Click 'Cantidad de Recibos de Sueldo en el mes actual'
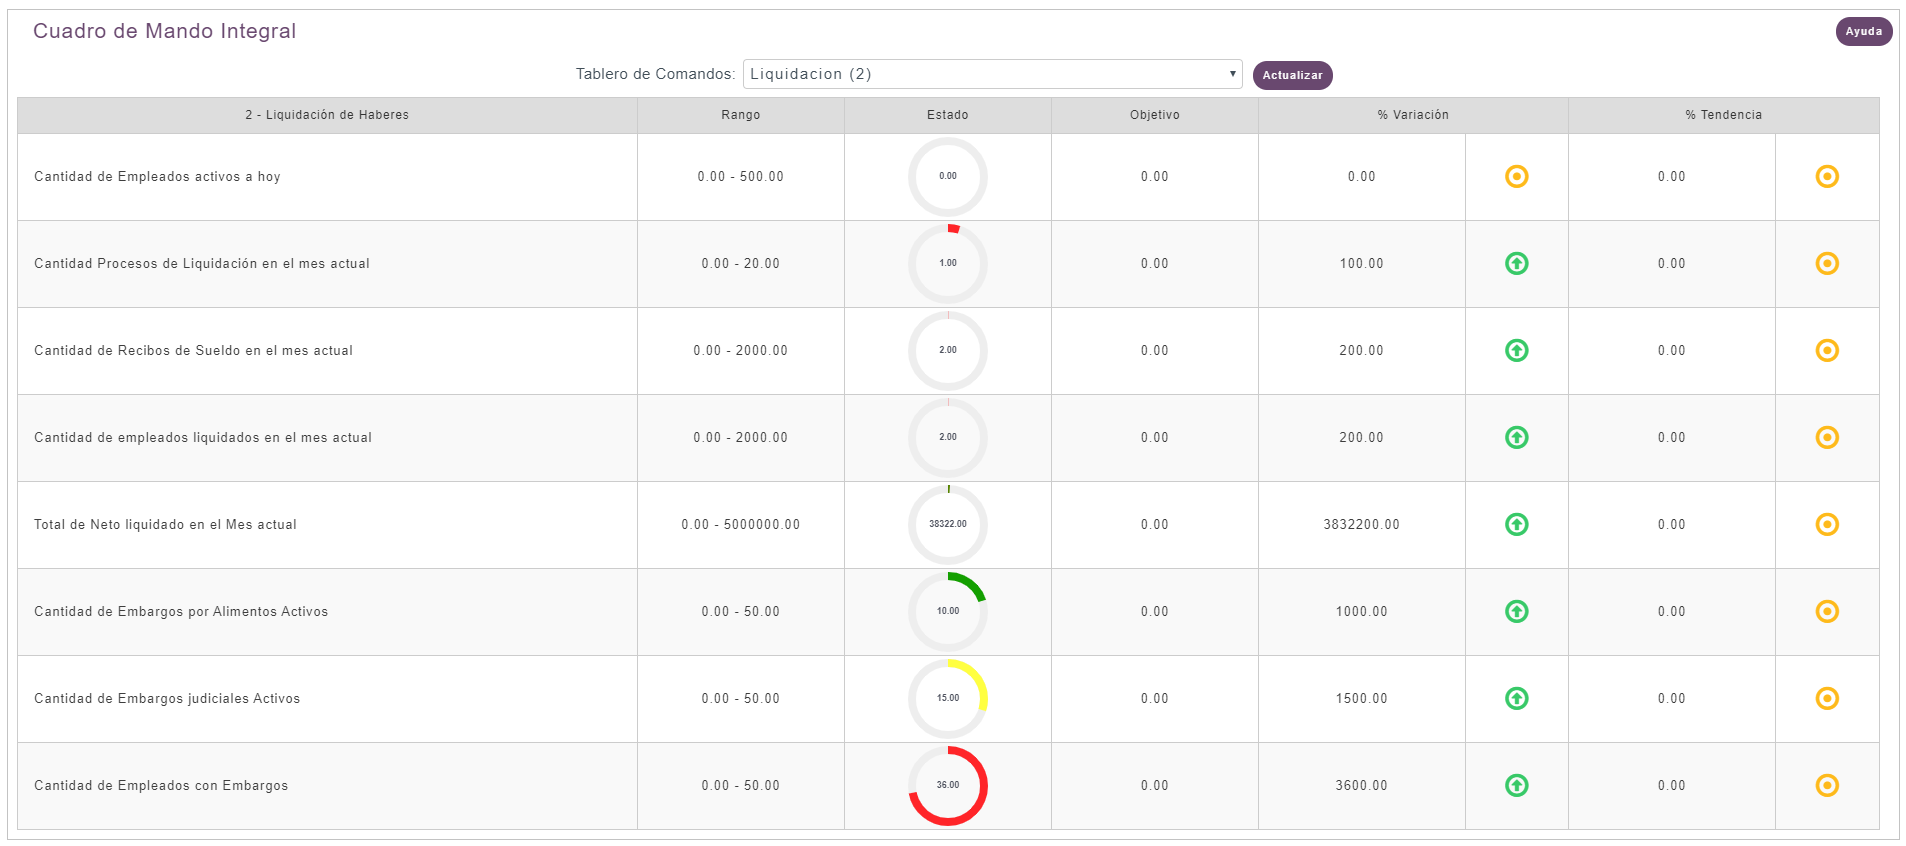 193,351
